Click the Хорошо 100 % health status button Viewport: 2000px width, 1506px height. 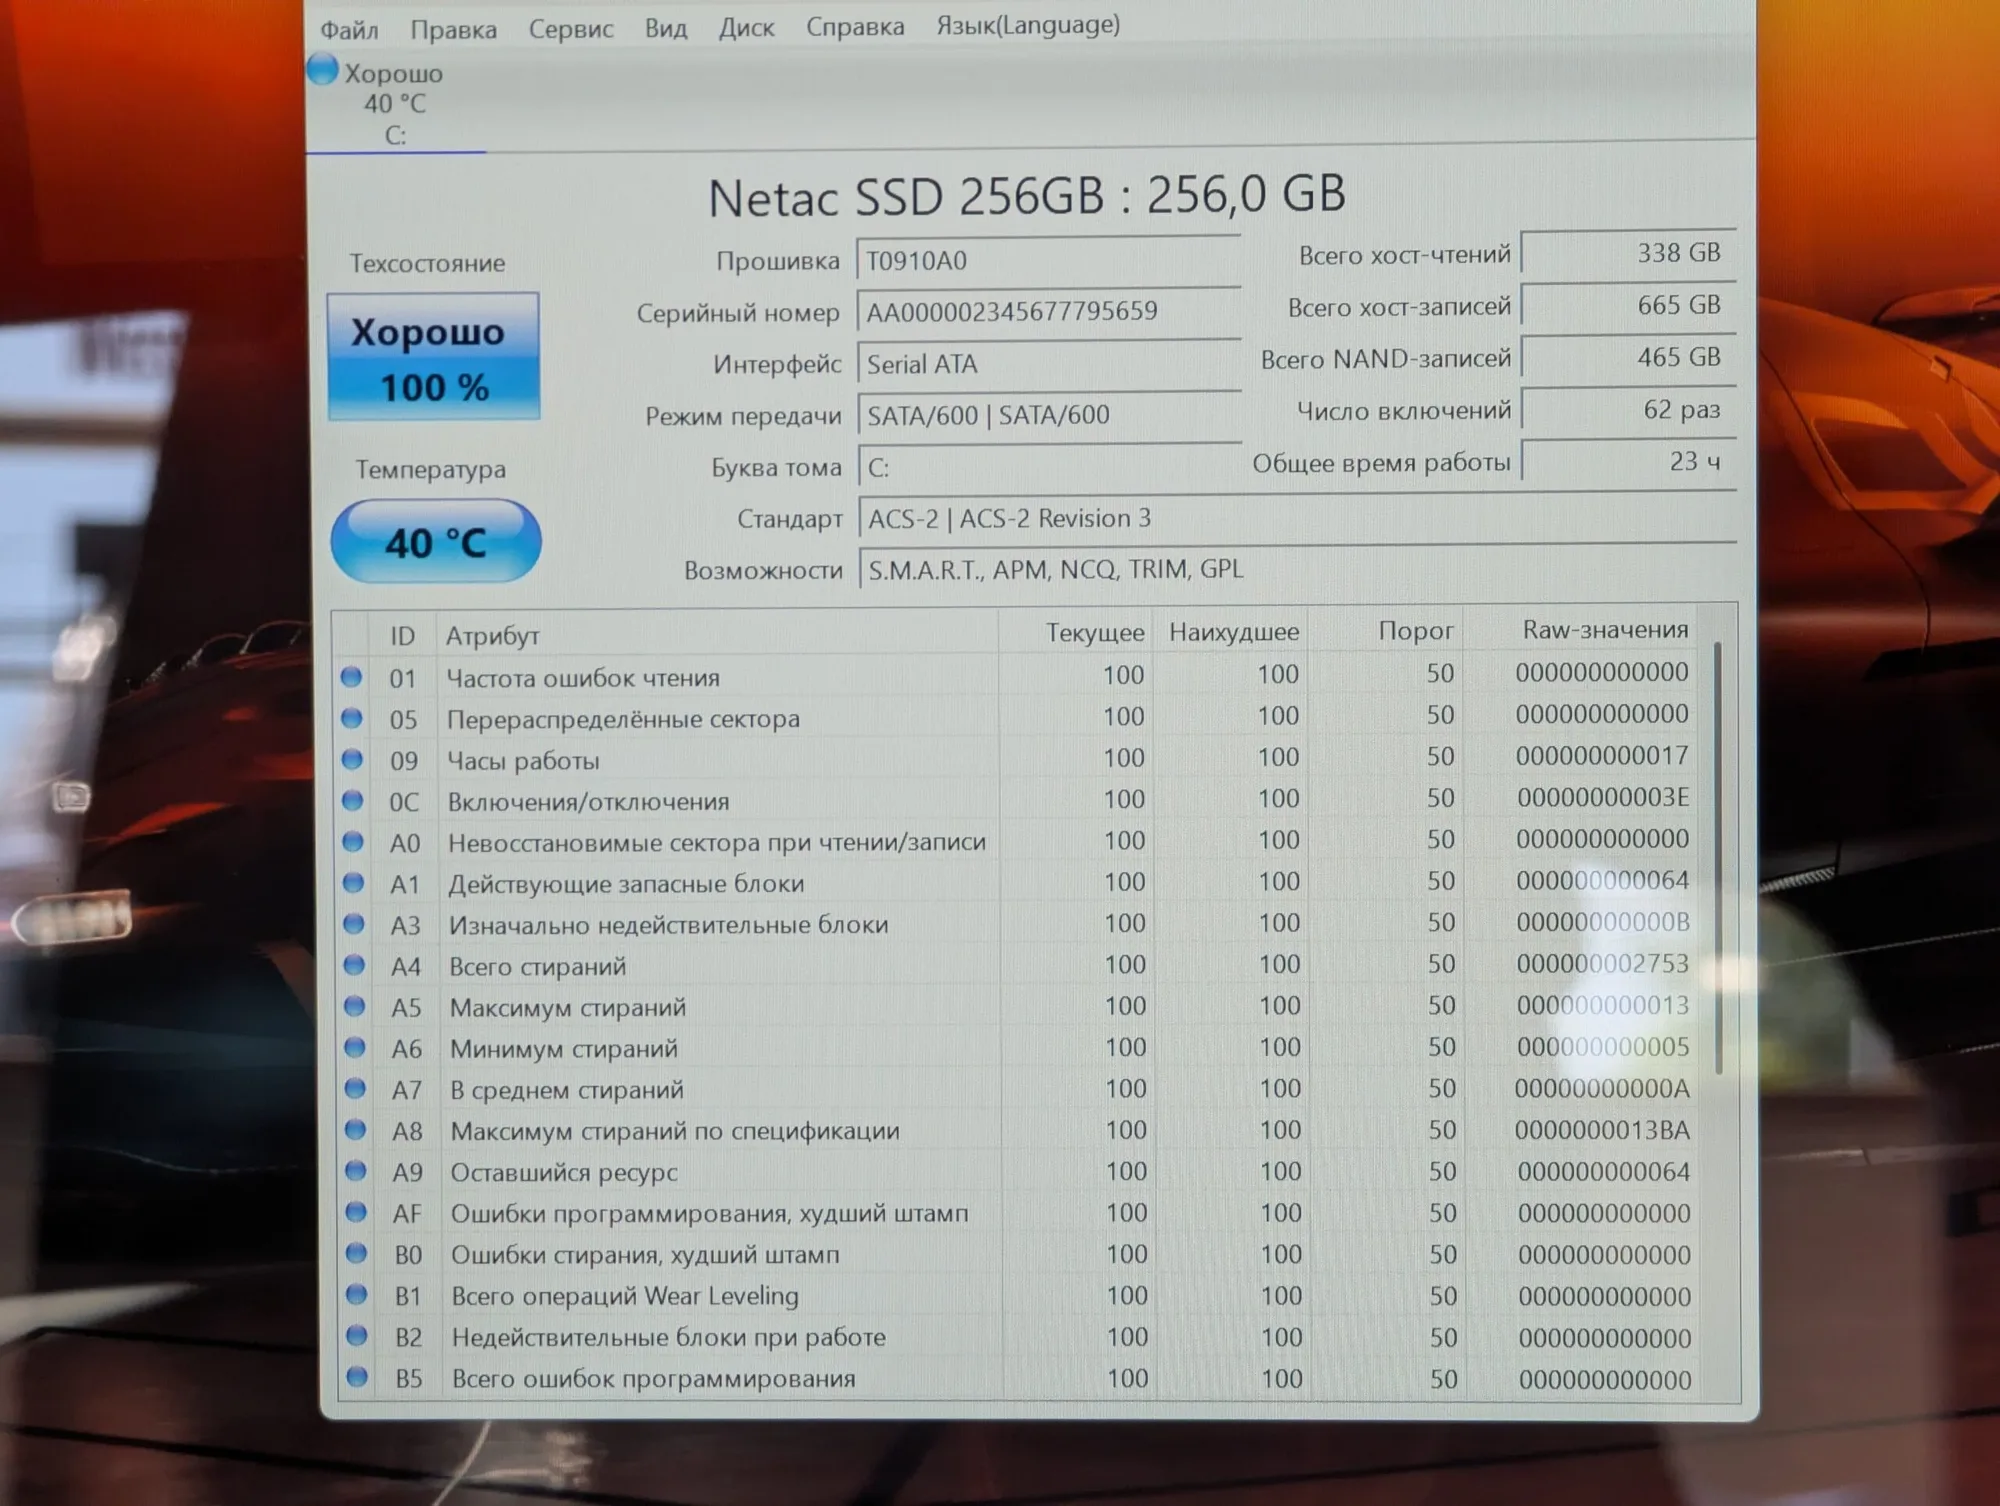pyautogui.click(x=433, y=357)
